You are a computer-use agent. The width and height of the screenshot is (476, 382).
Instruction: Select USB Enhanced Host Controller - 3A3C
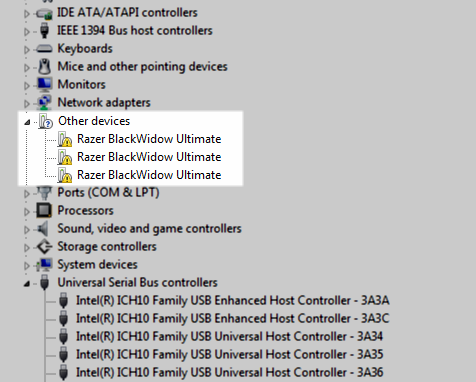233,318
